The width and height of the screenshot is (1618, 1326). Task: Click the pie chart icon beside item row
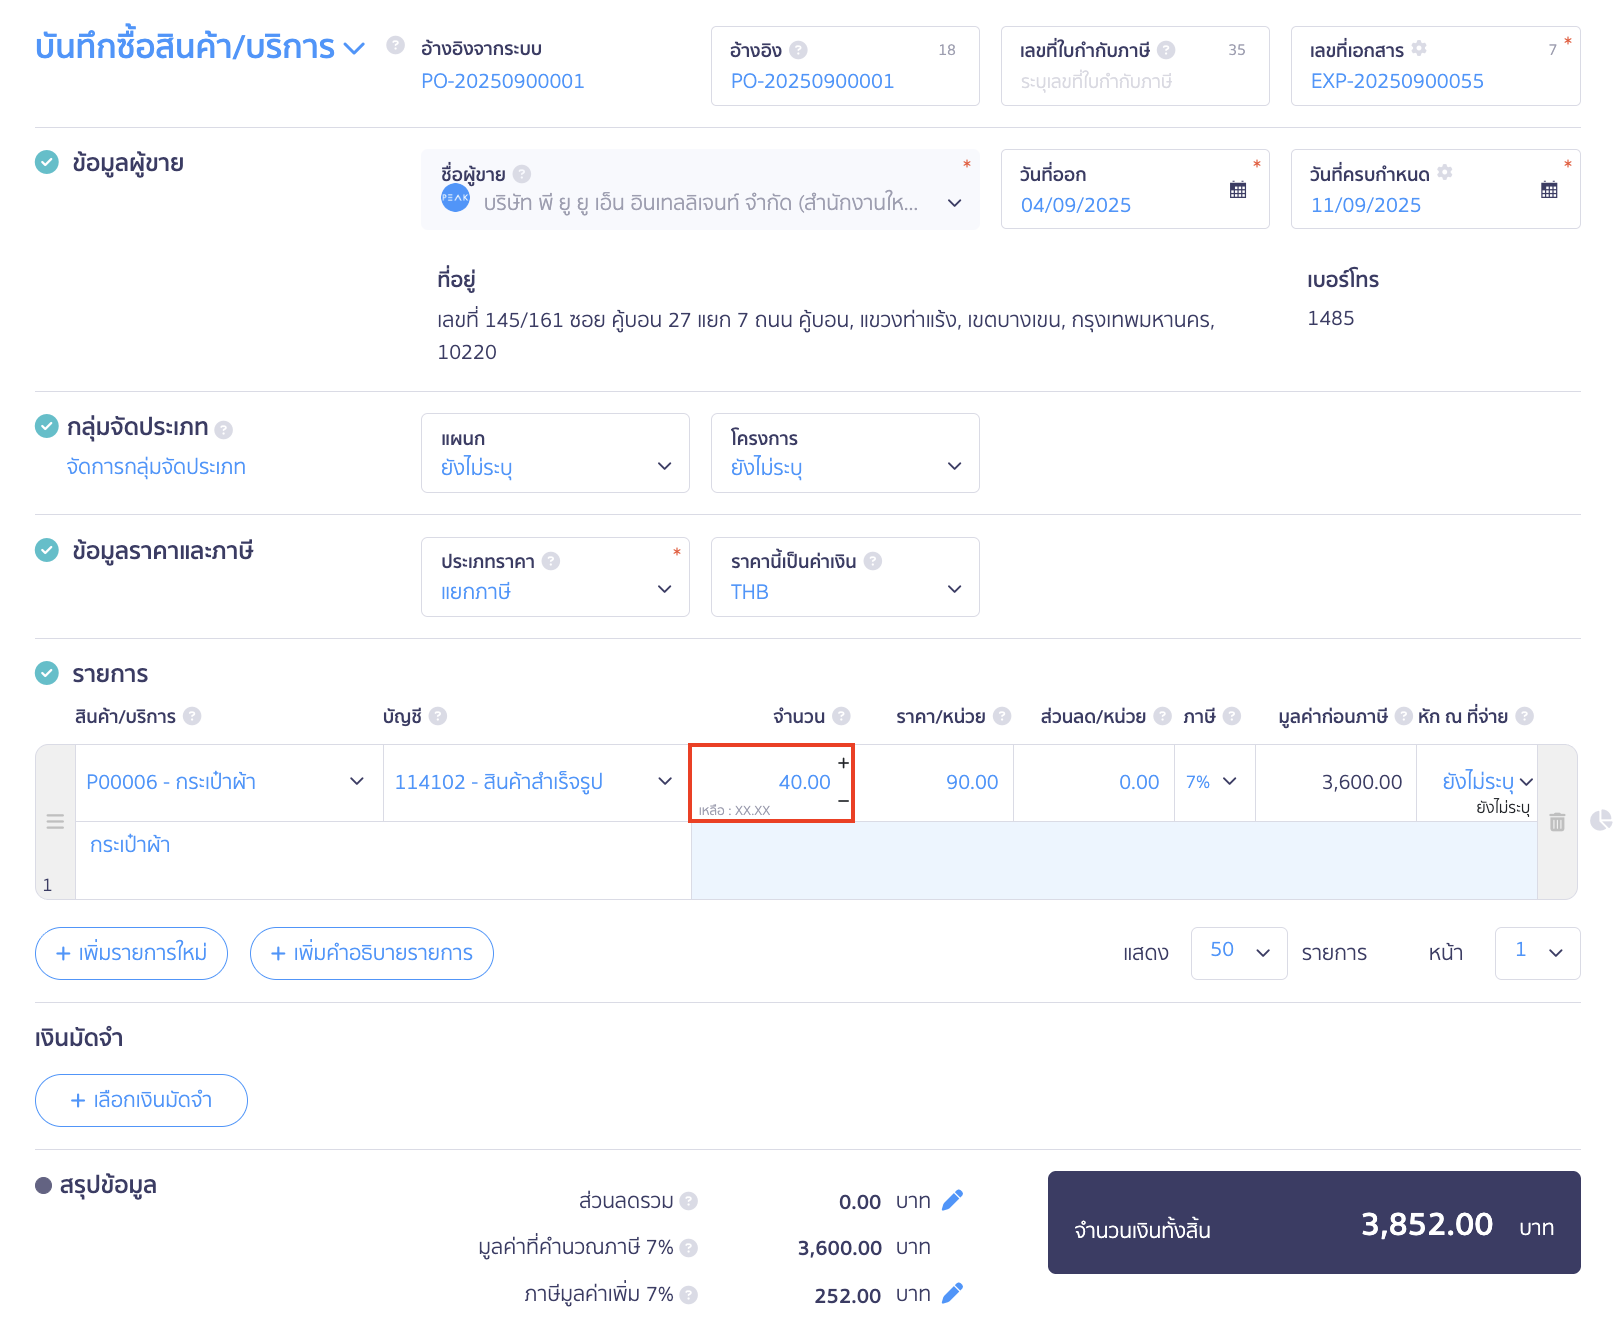(1601, 820)
